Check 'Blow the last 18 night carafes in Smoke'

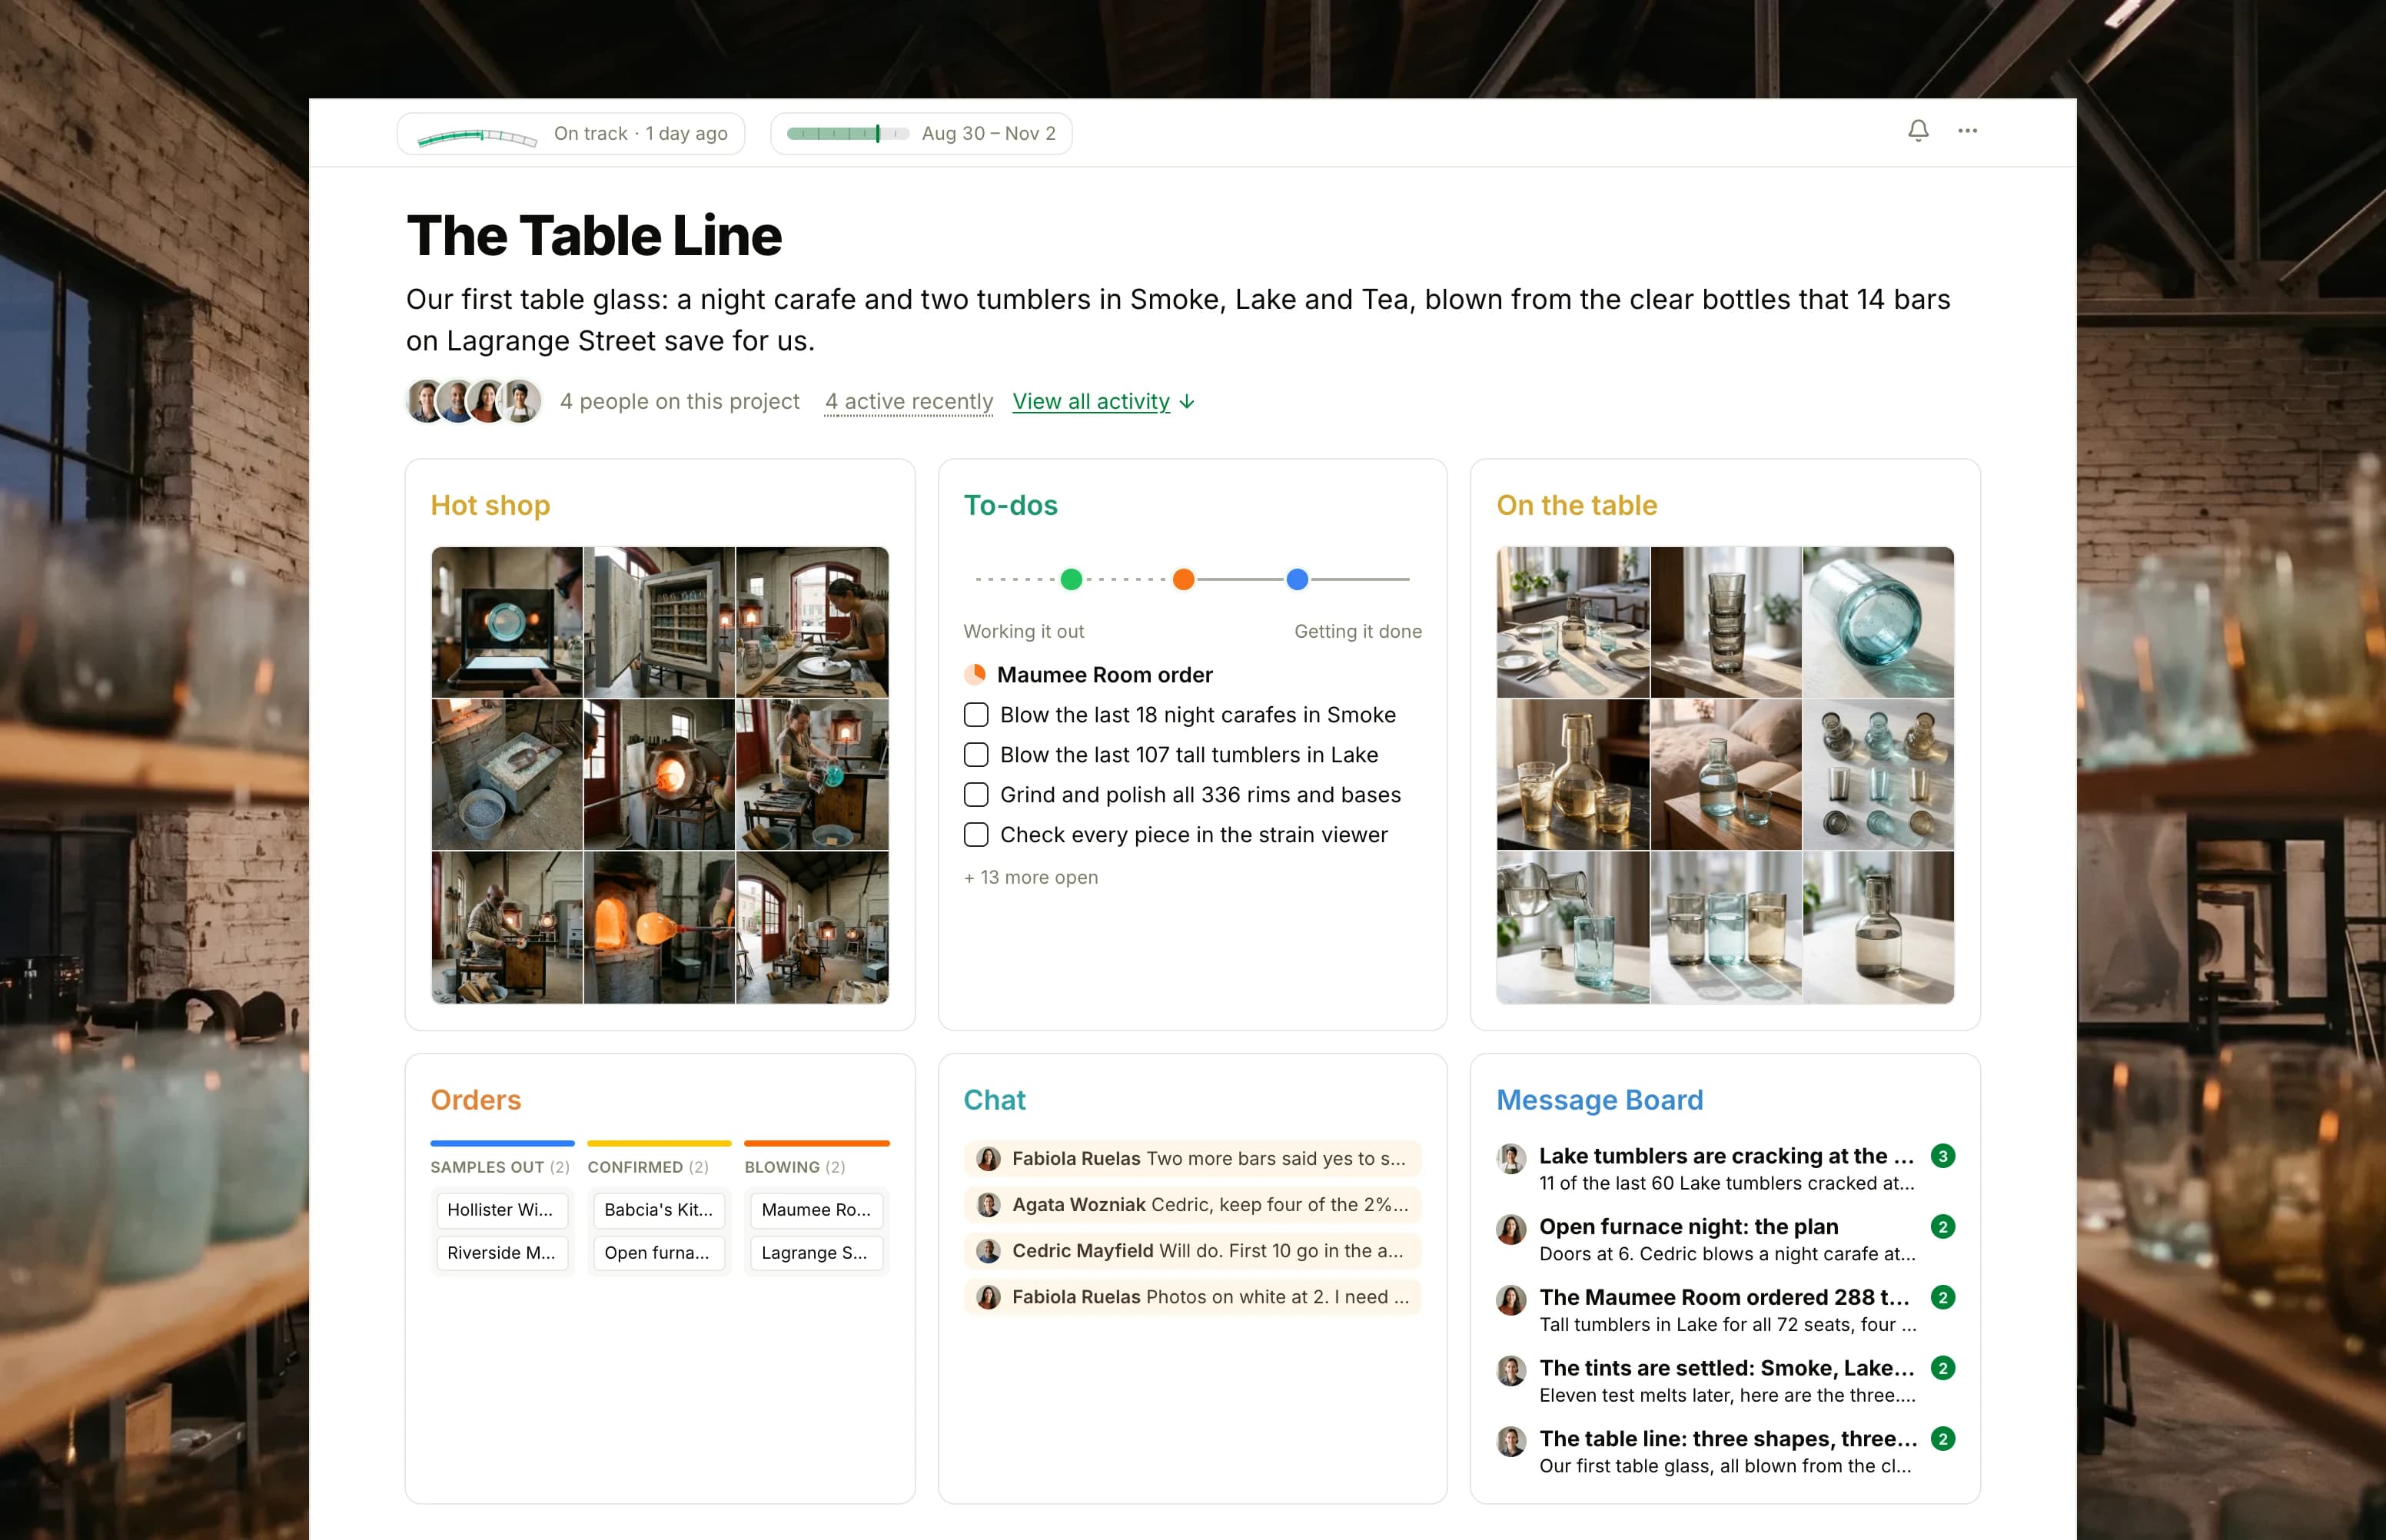point(976,715)
